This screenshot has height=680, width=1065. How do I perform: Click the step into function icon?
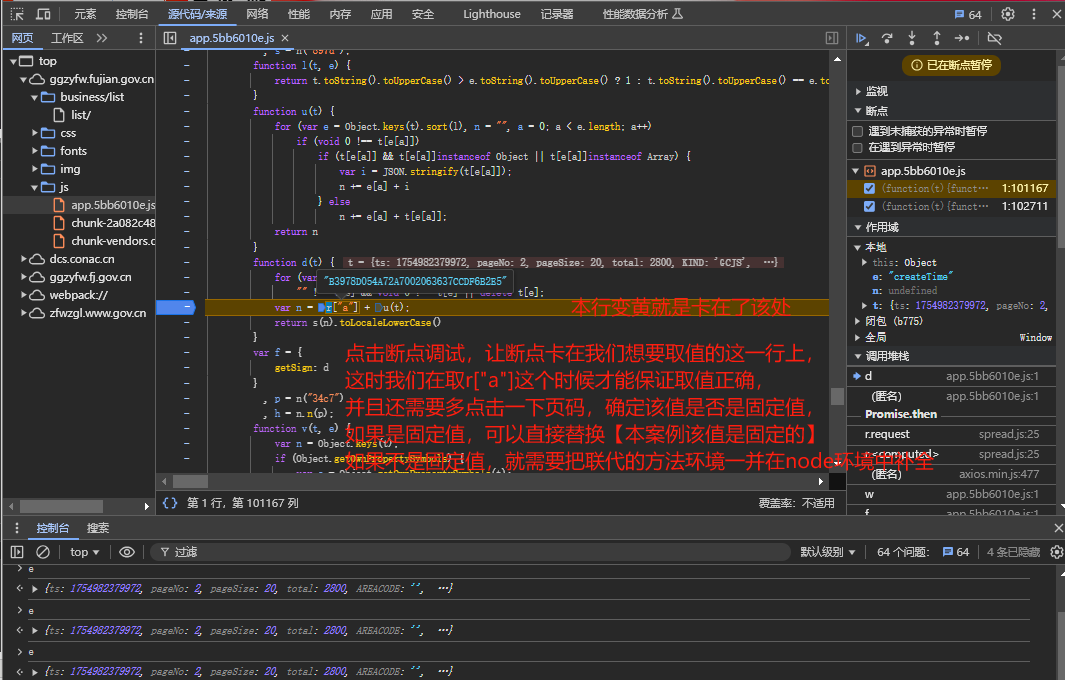coord(912,38)
